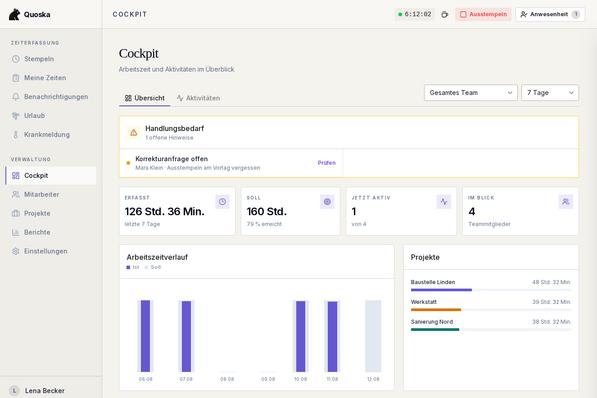
Task: Click the thermometer icon beside Krankmeldung
Action: [x=16, y=134]
